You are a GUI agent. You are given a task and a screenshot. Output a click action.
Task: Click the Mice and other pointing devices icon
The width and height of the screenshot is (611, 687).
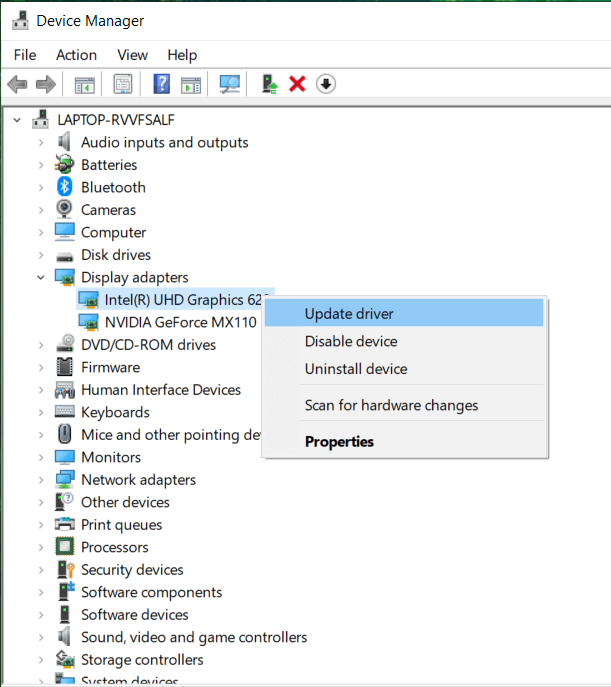pyautogui.click(x=65, y=434)
